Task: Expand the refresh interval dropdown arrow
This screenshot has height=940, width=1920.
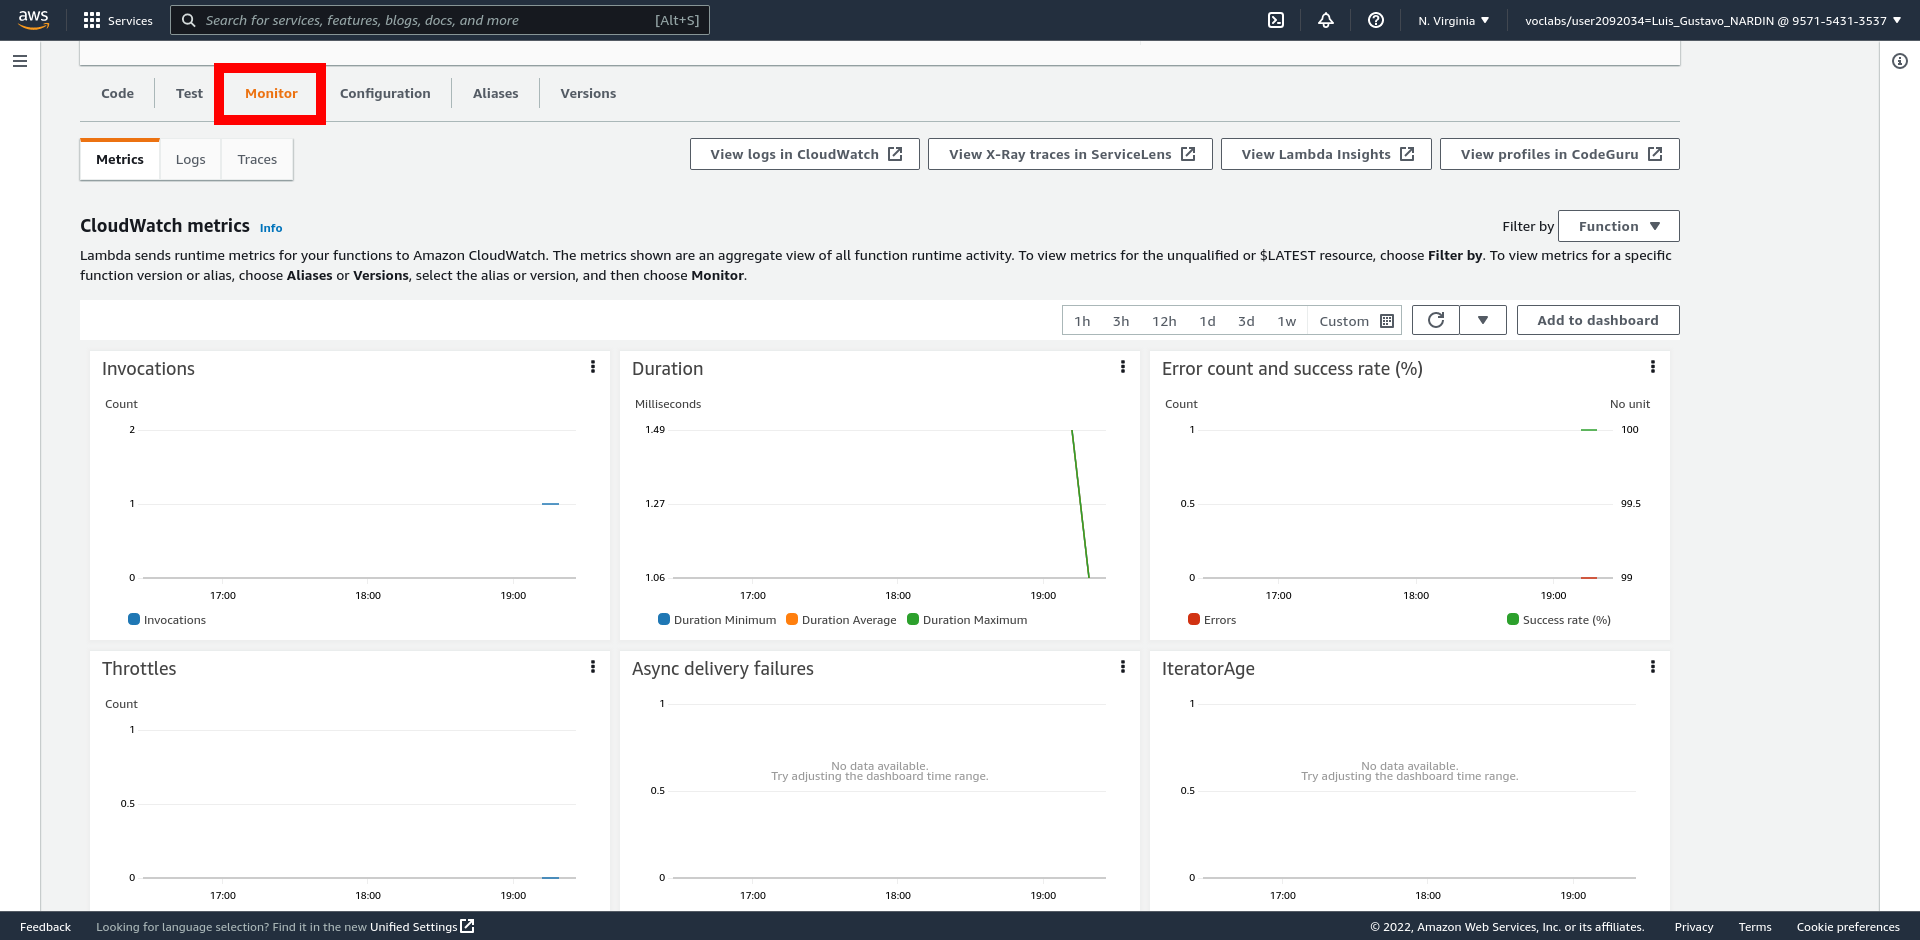Action: [x=1483, y=320]
